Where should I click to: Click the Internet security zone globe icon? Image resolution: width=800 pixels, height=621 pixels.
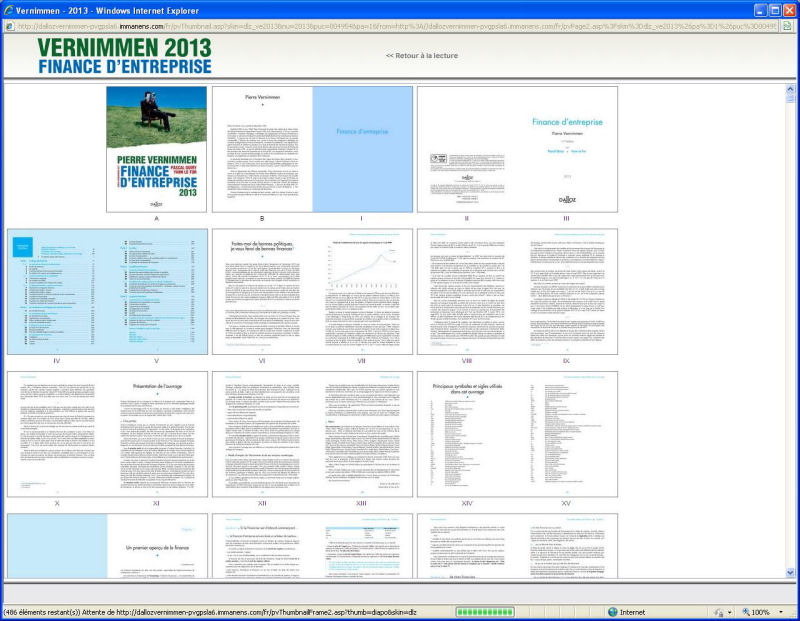pos(613,612)
